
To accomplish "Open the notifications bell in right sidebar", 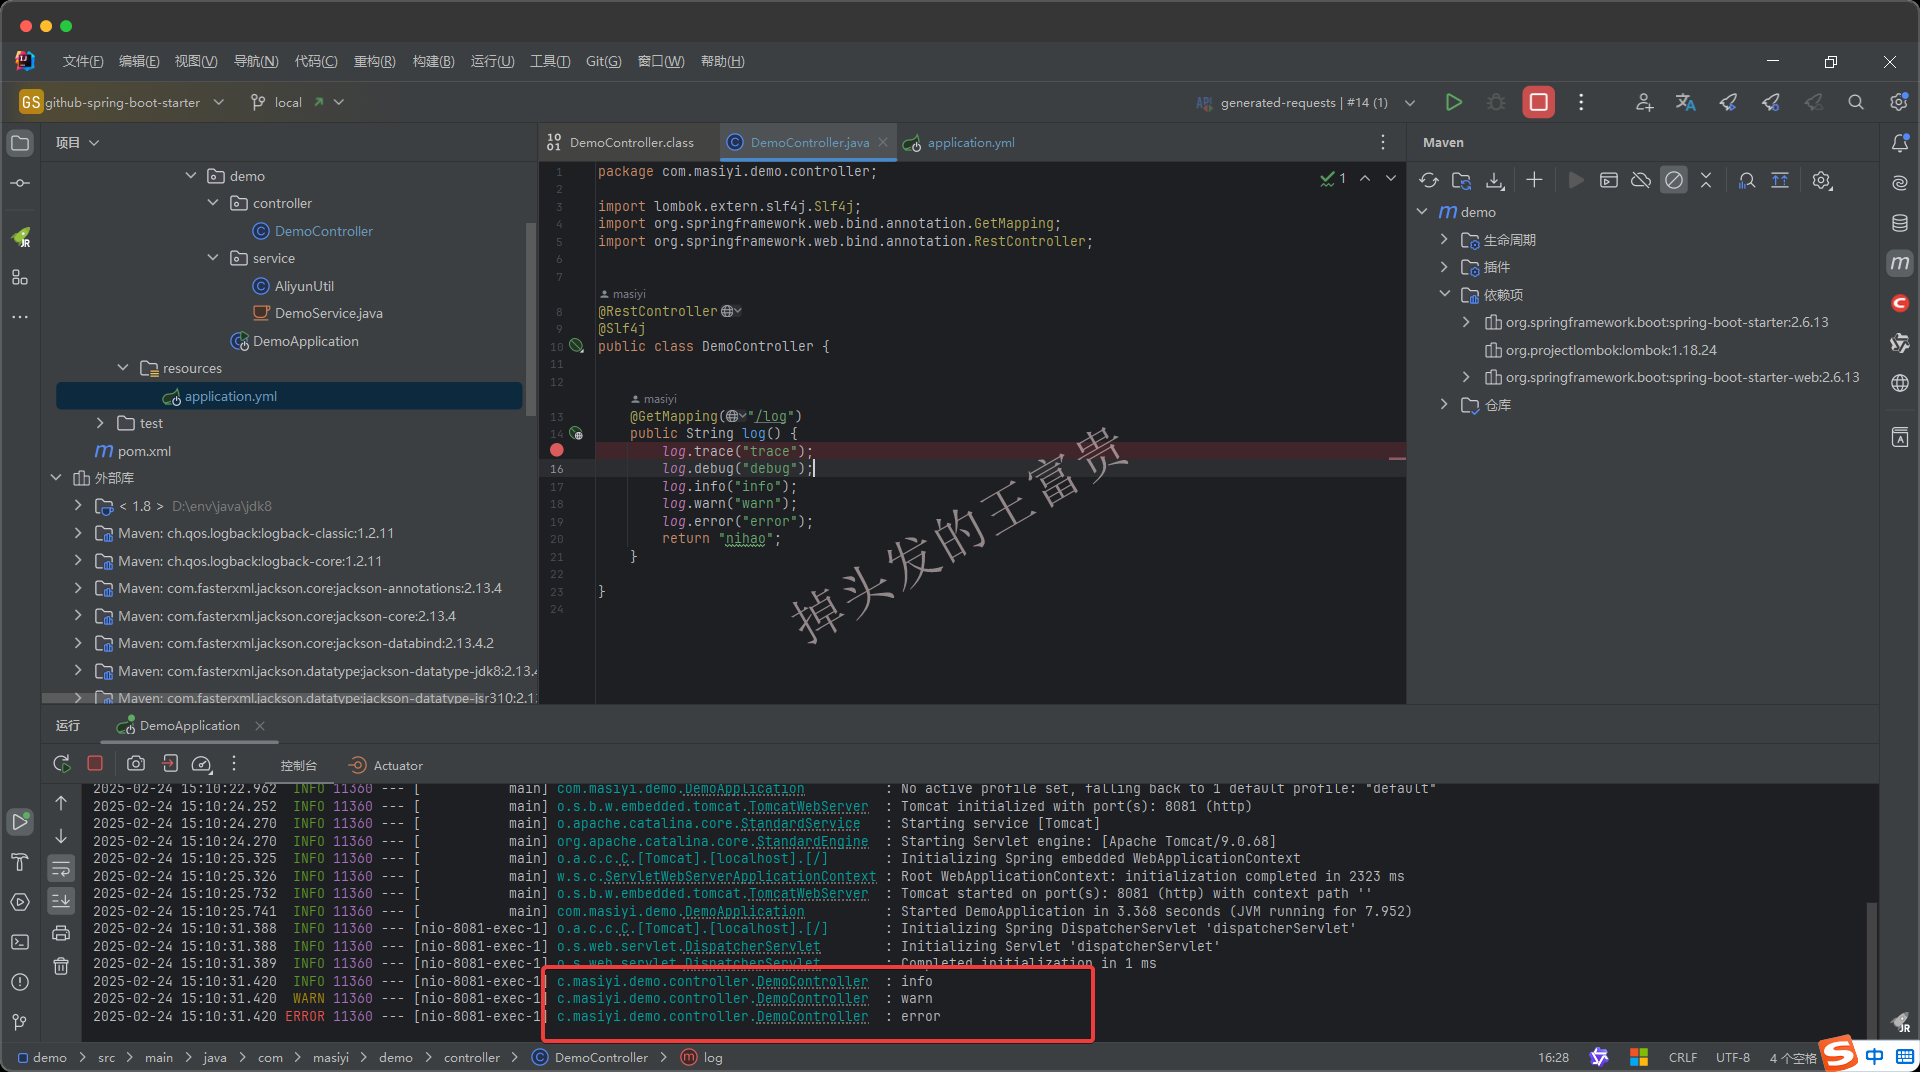I will click(1900, 143).
